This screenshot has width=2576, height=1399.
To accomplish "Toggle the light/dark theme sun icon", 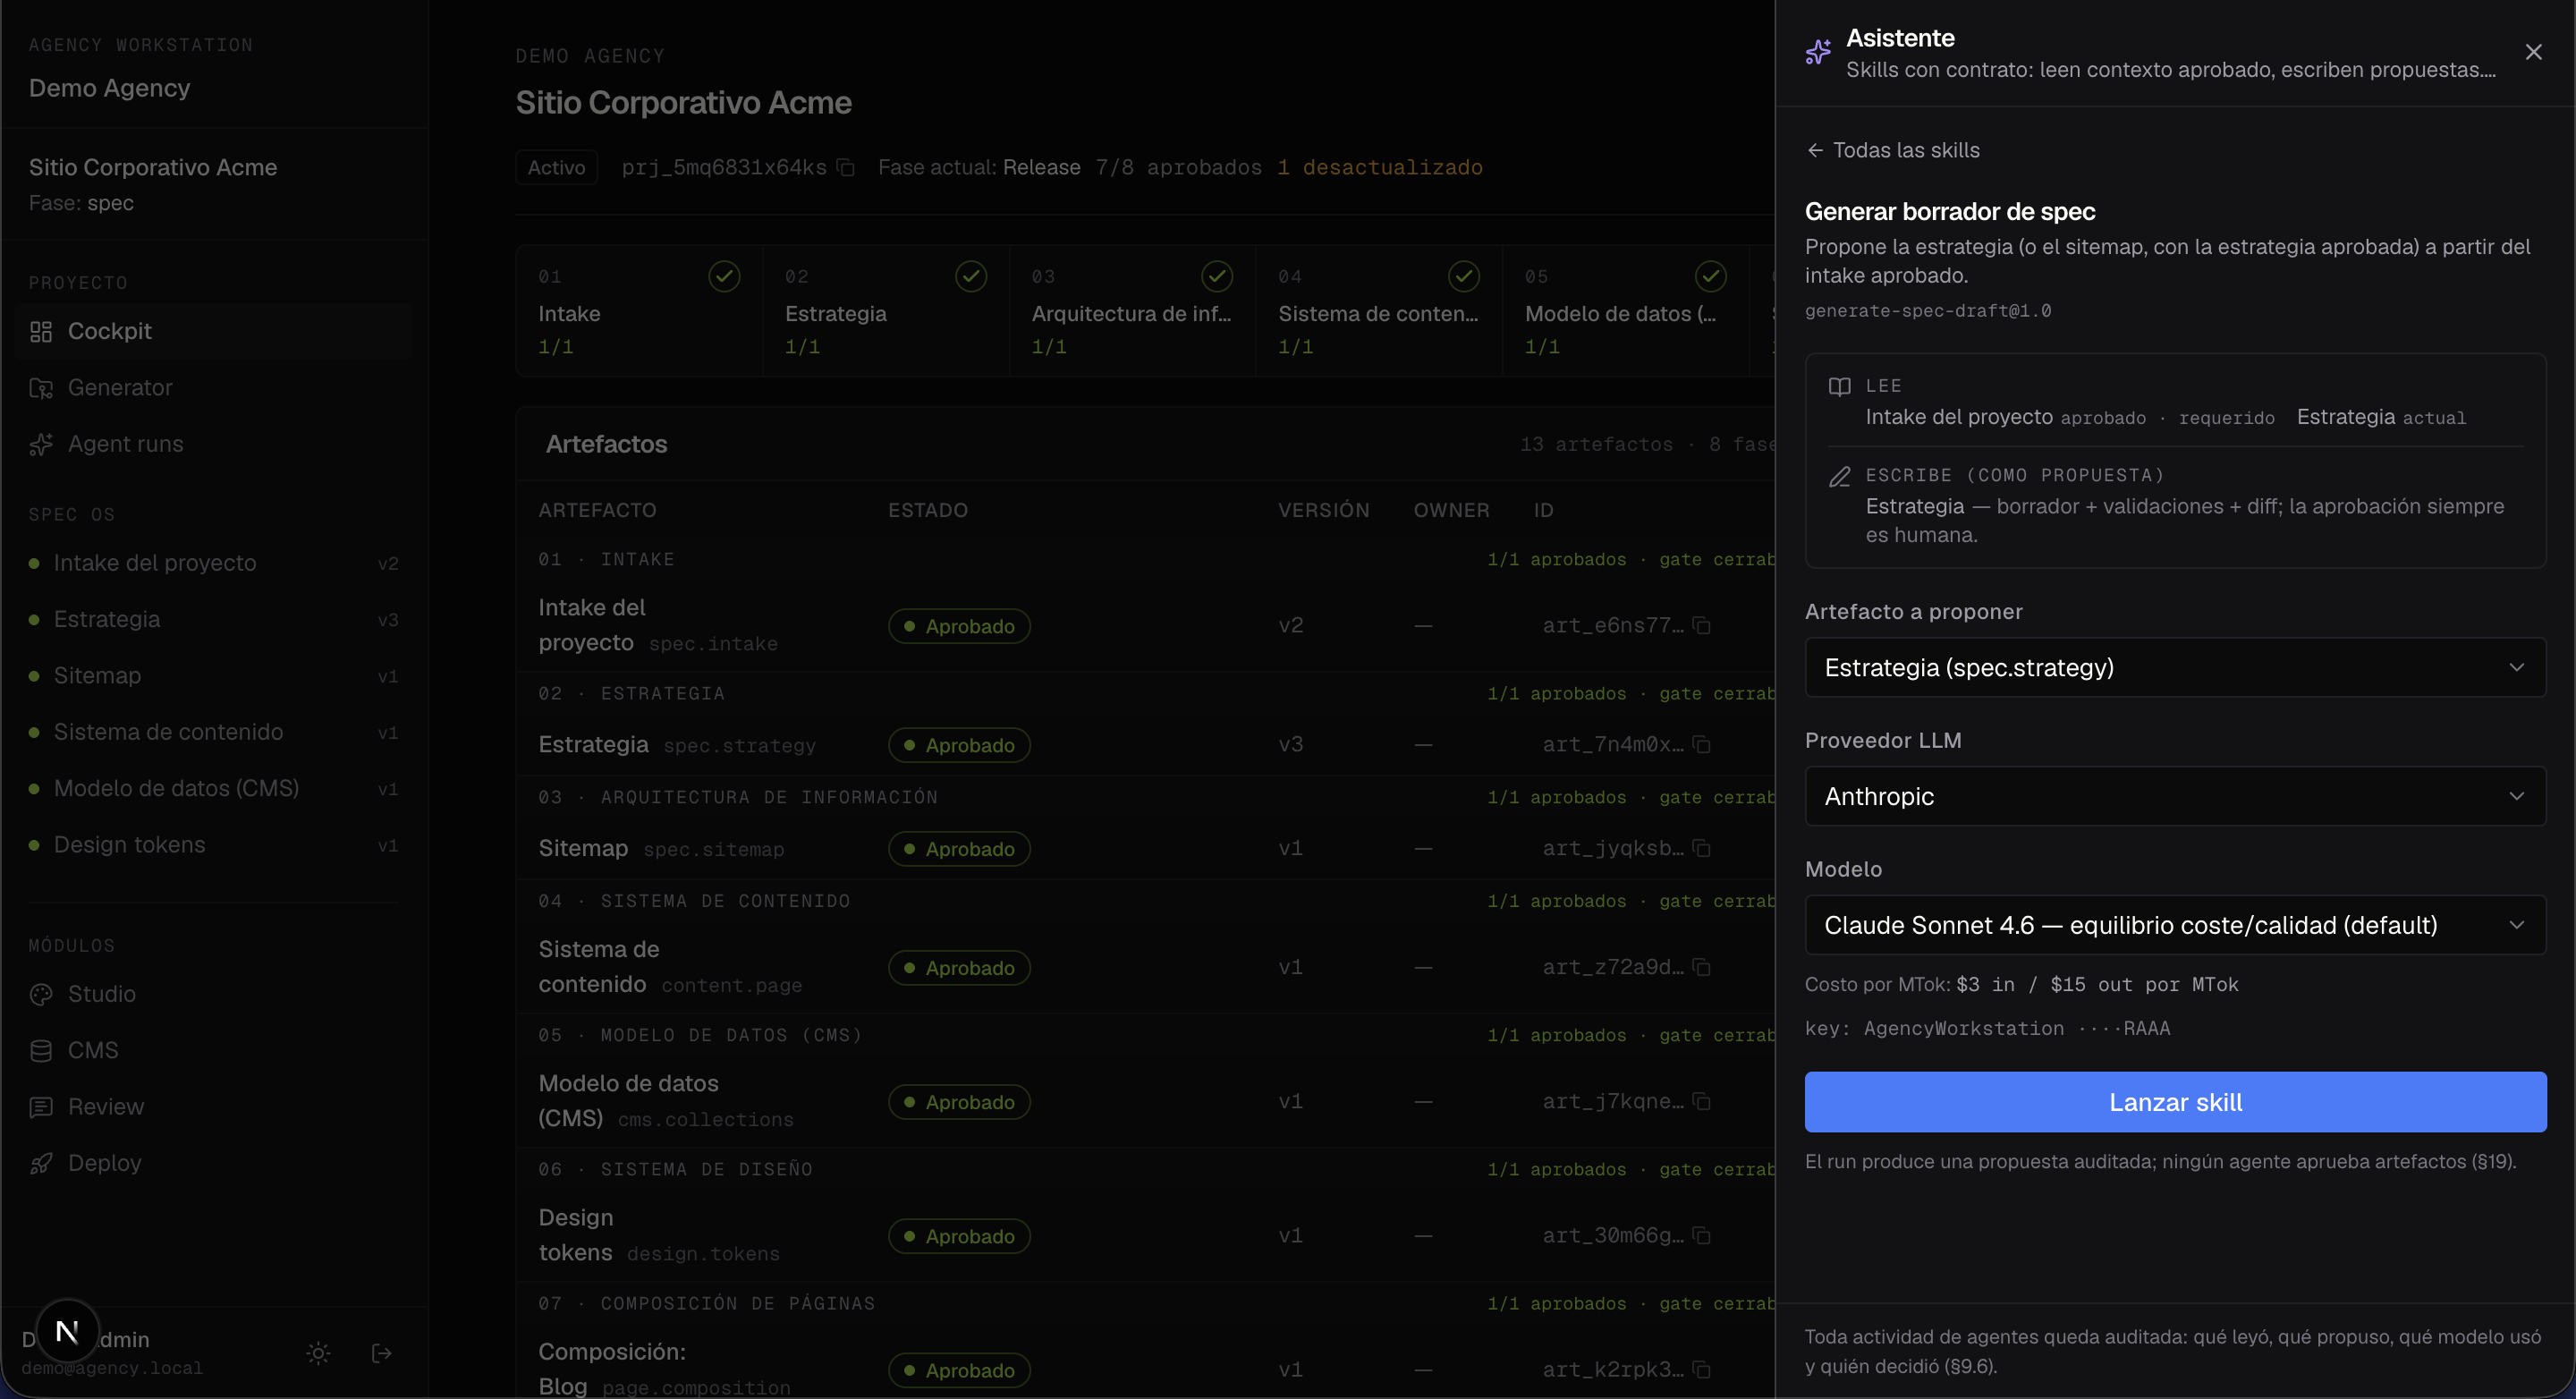I will 318,1353.
